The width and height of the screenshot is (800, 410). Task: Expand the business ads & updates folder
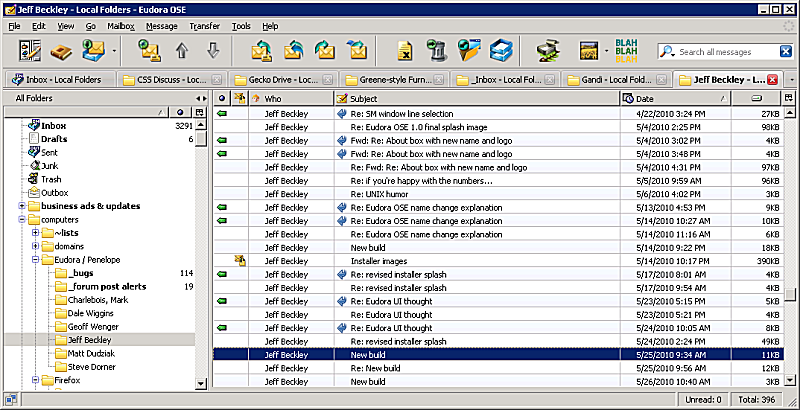click(22, 206)
